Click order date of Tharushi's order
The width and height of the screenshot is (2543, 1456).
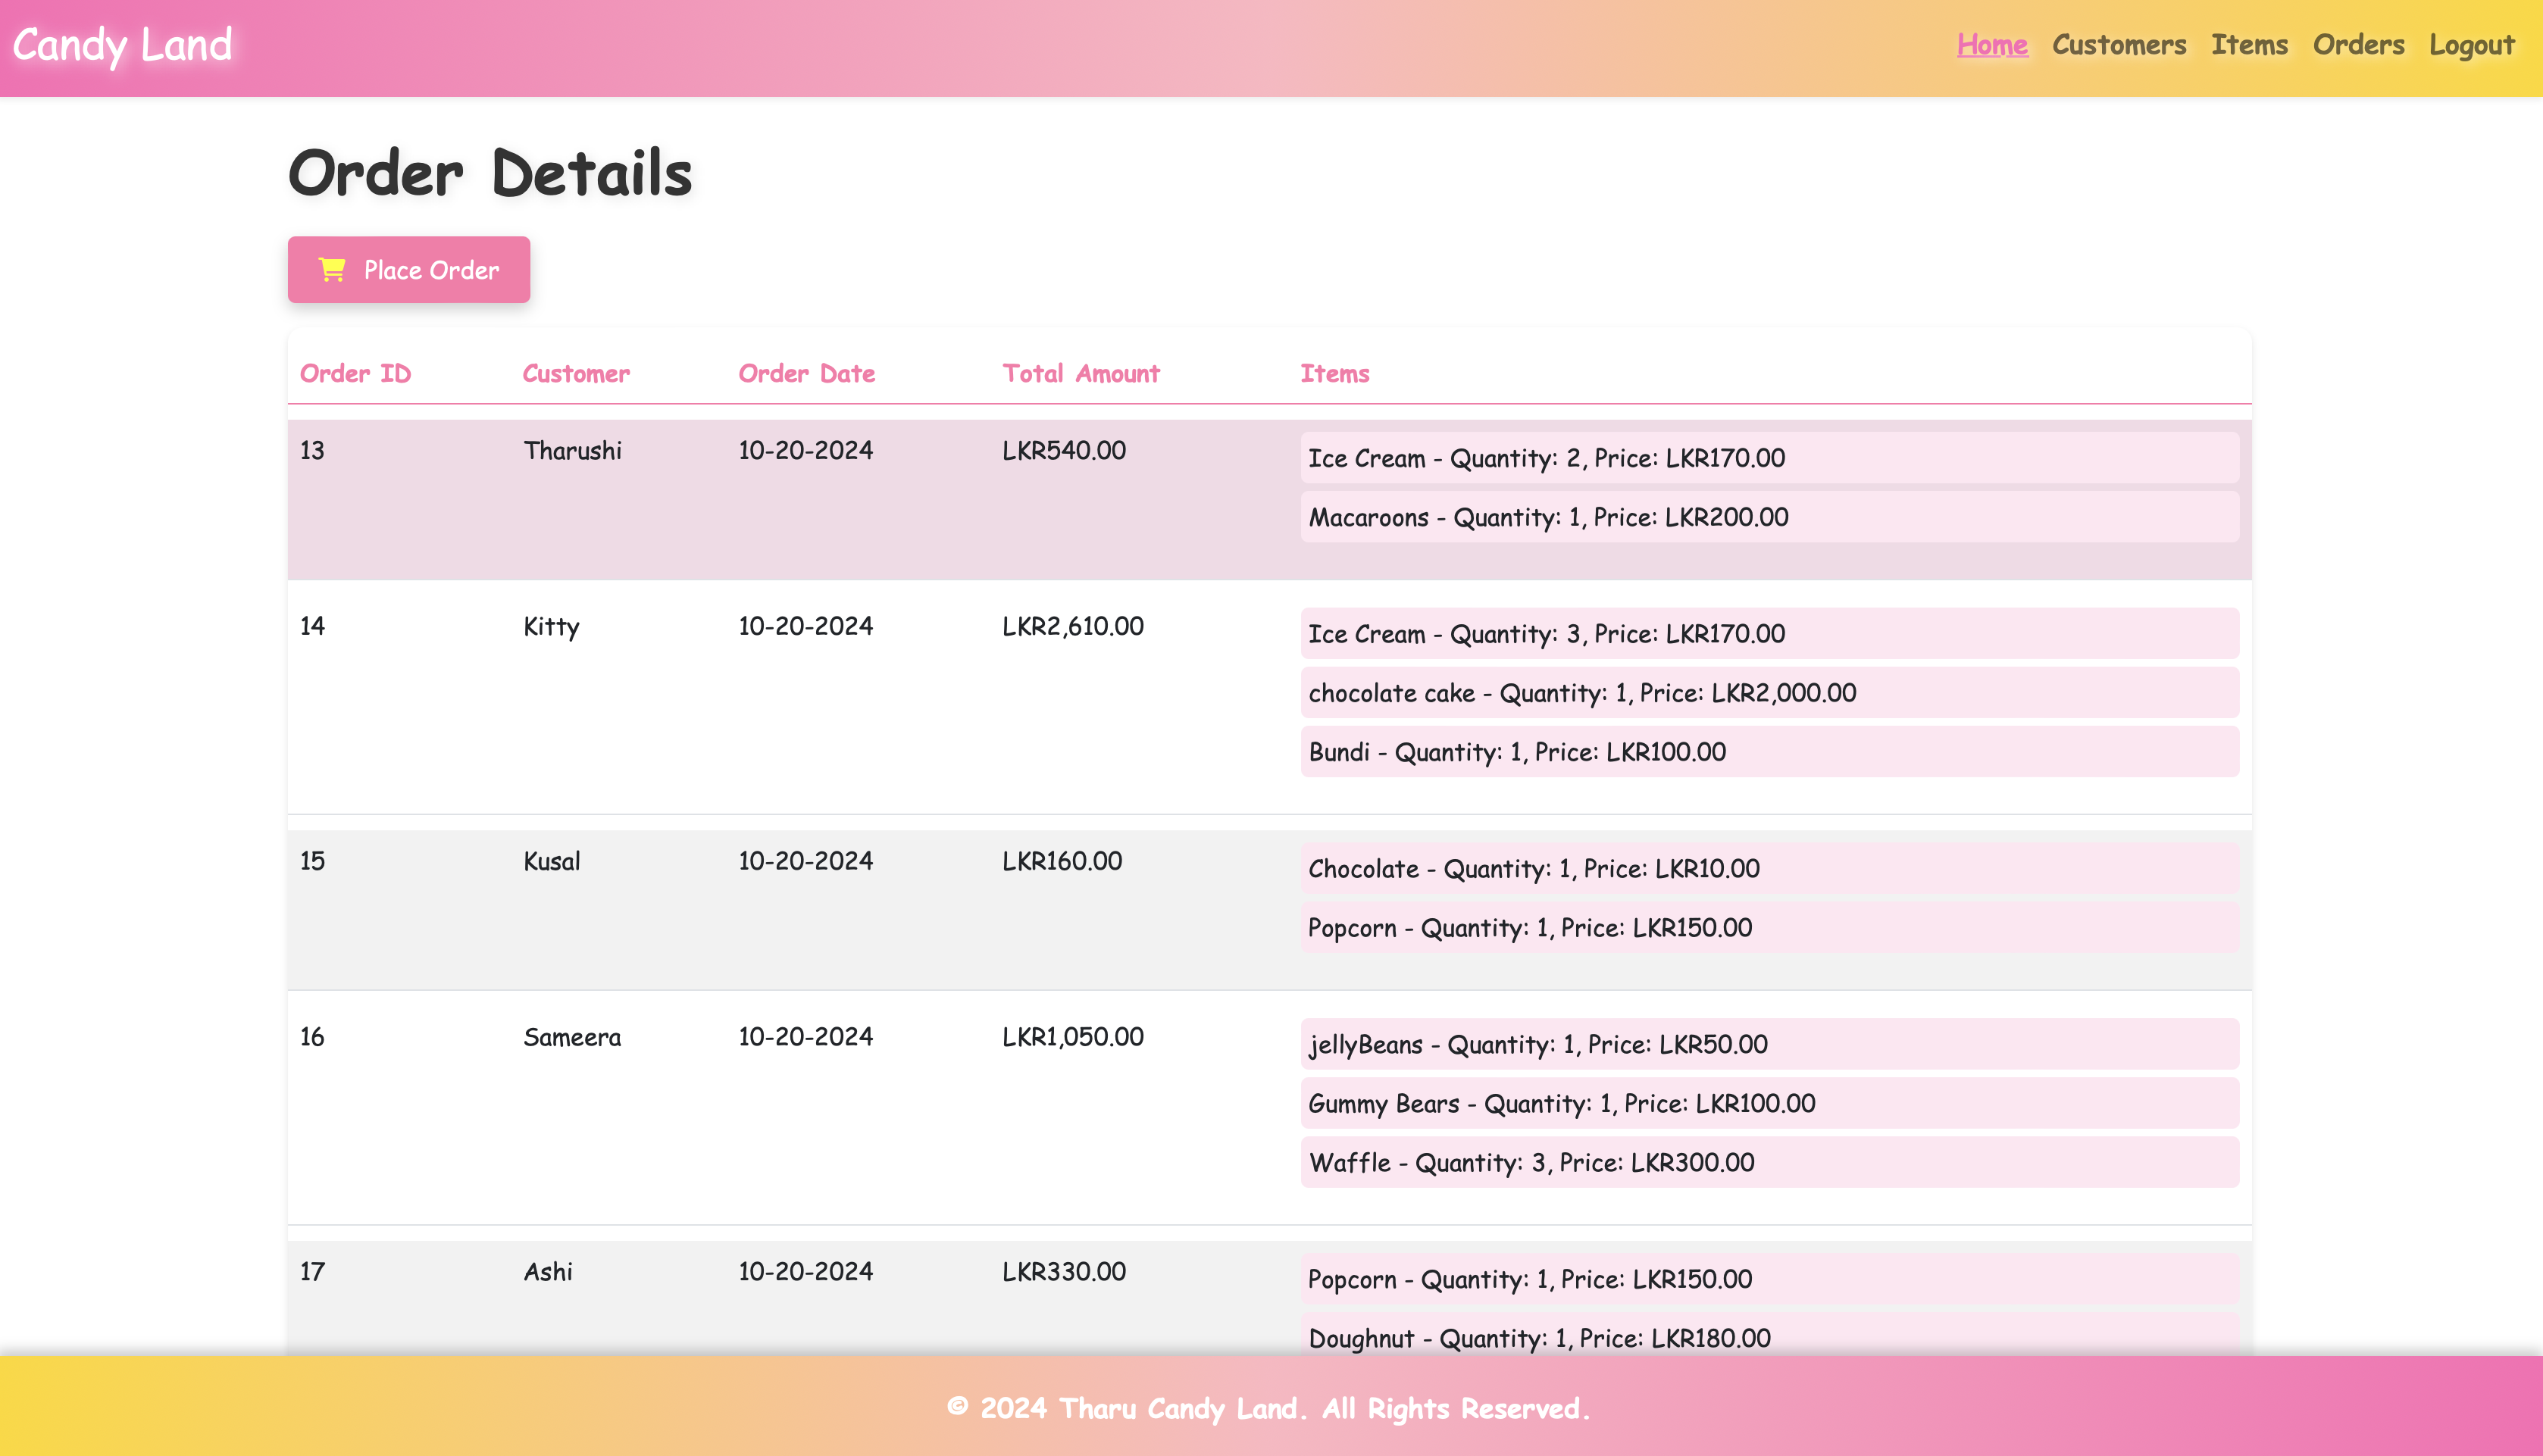point(805,450)
